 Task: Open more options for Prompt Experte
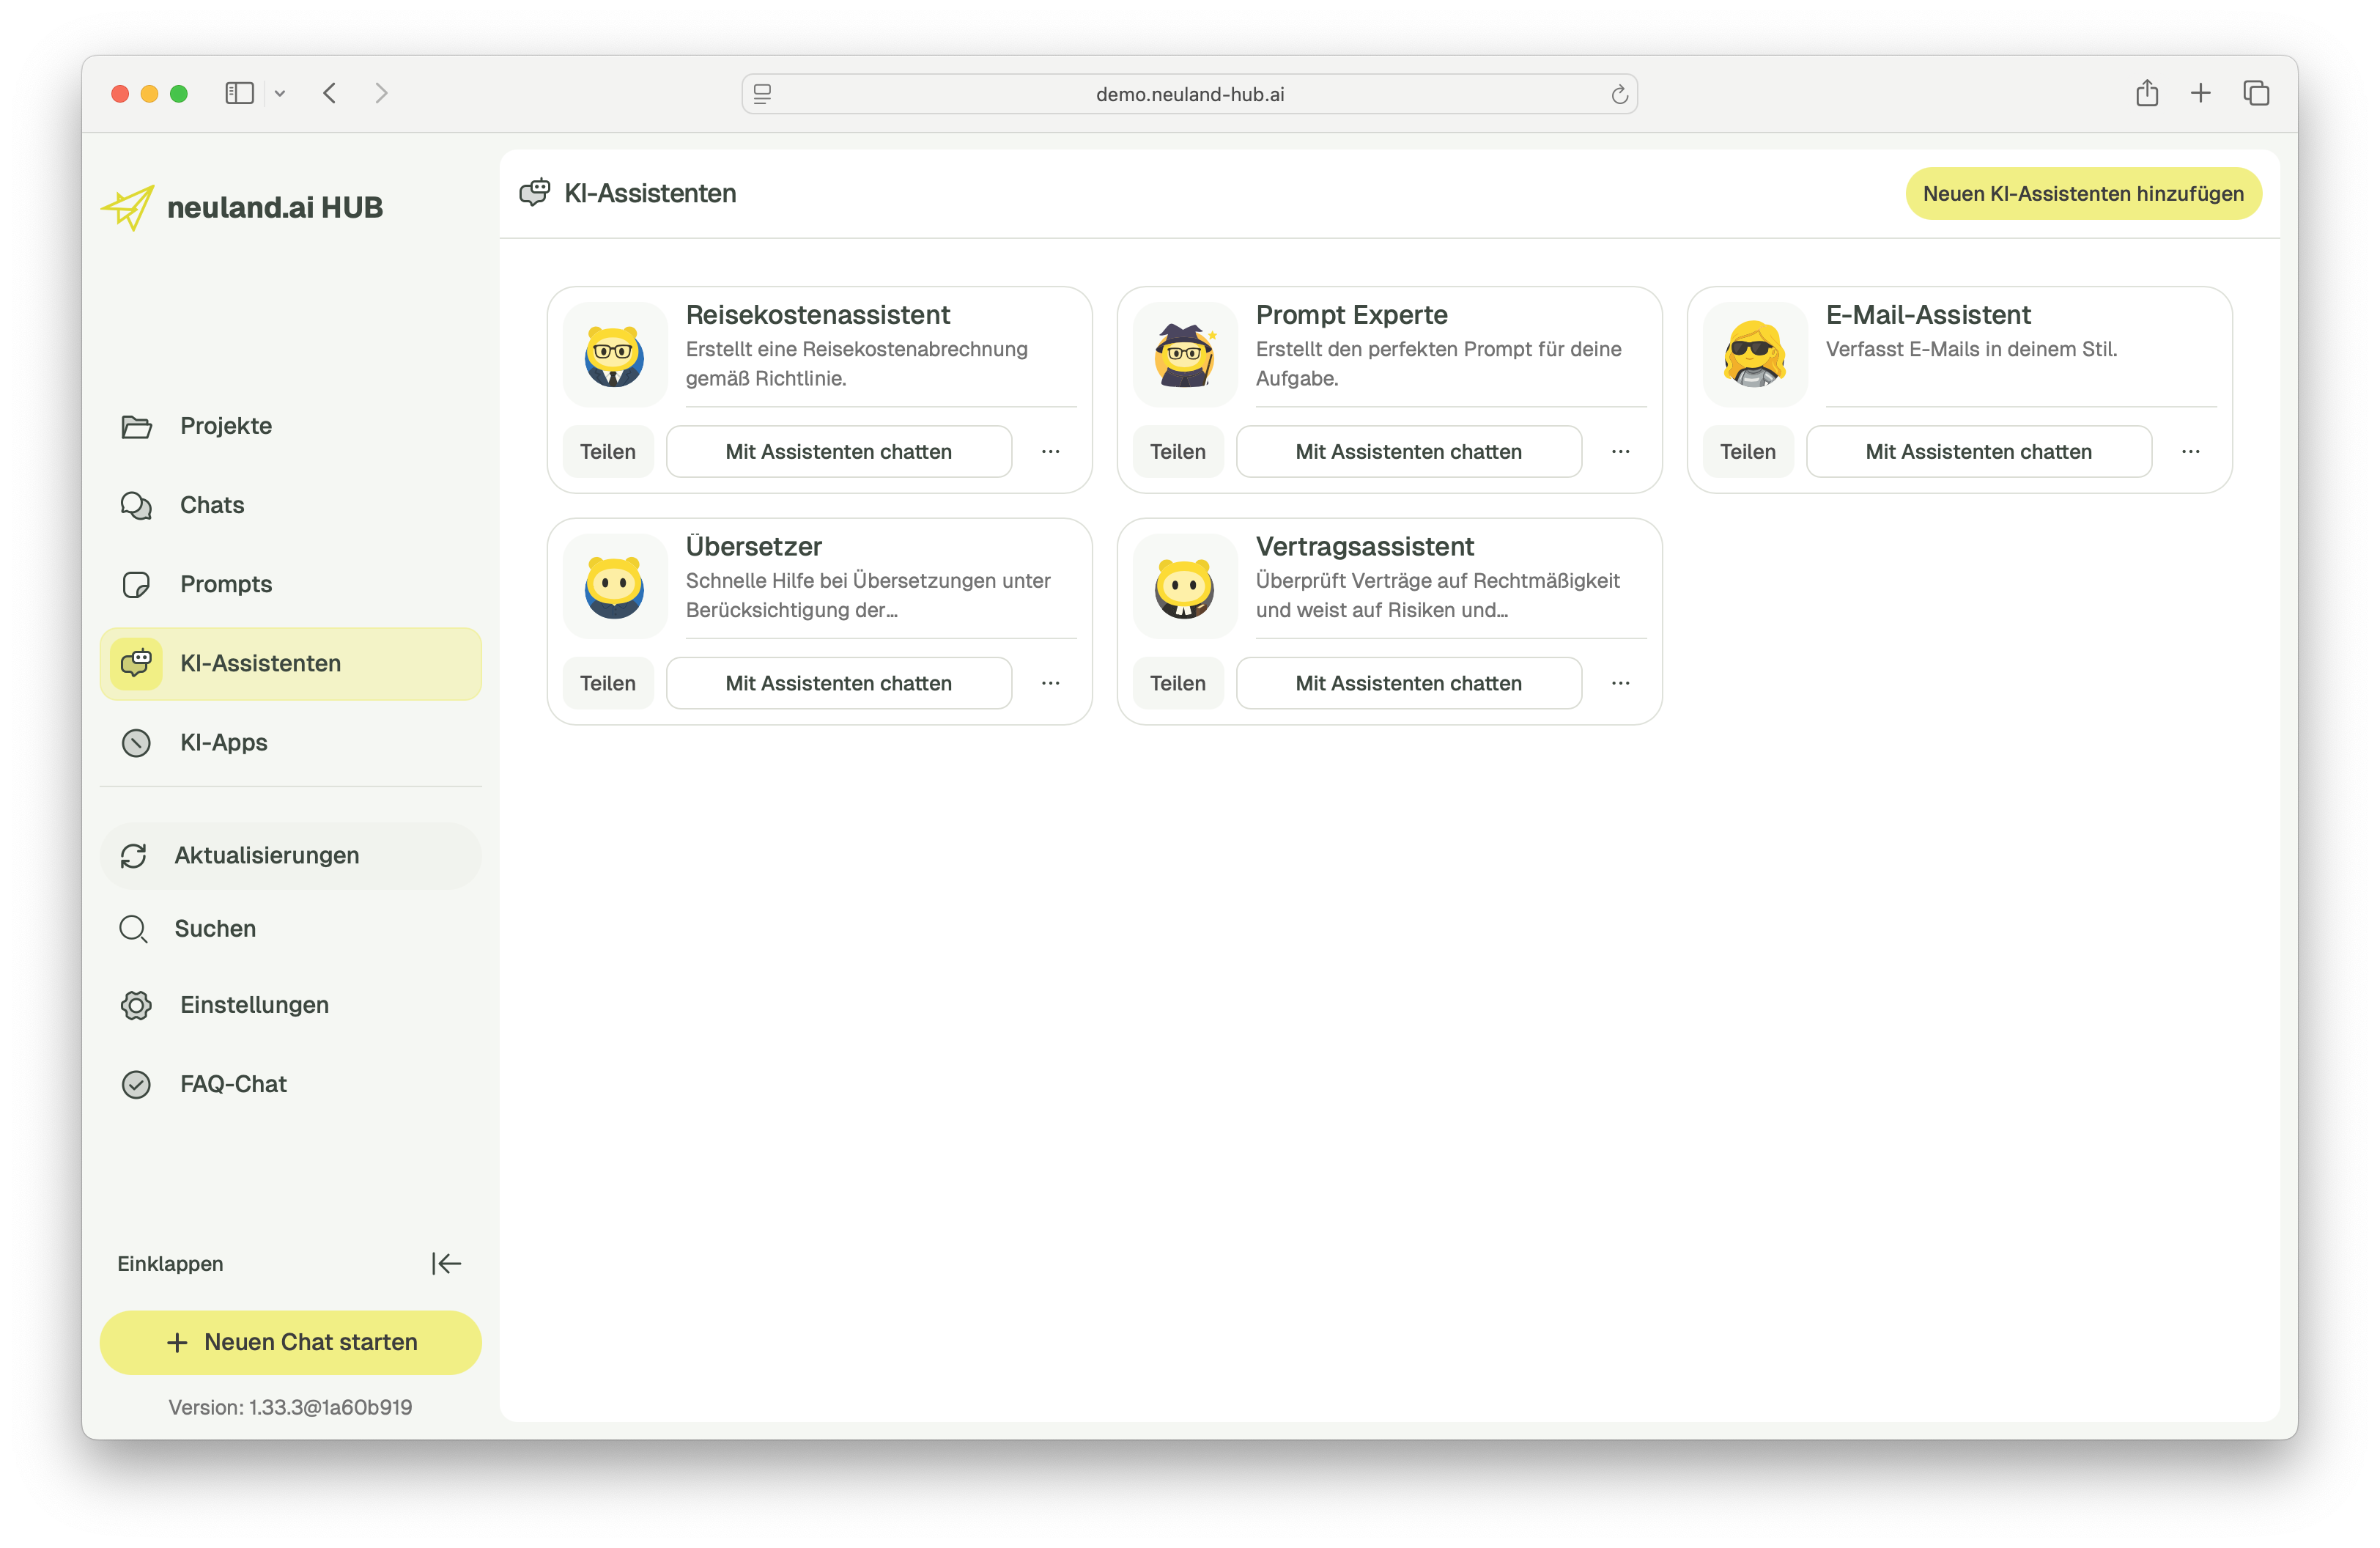(x=1620, y=452)
